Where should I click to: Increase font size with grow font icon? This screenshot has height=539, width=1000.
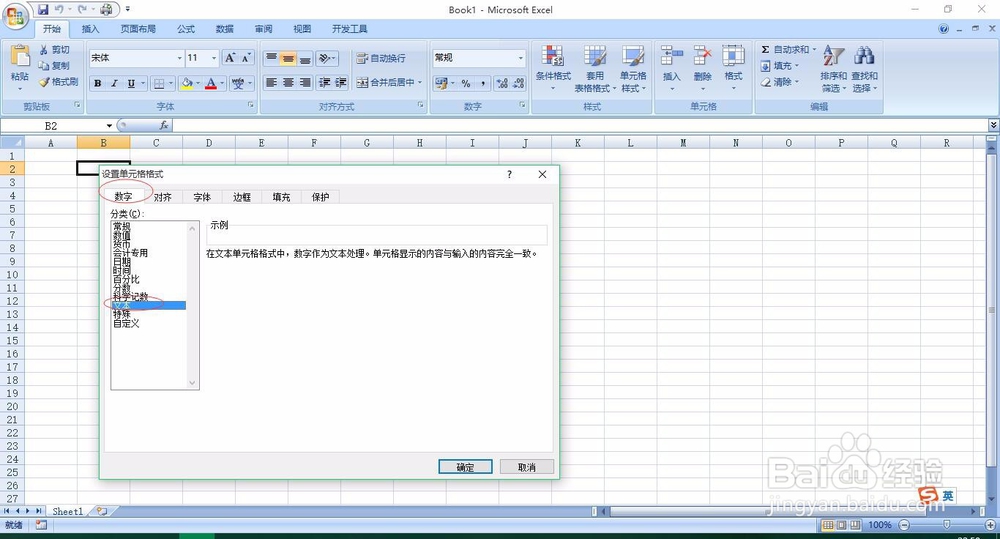[230, 58]
